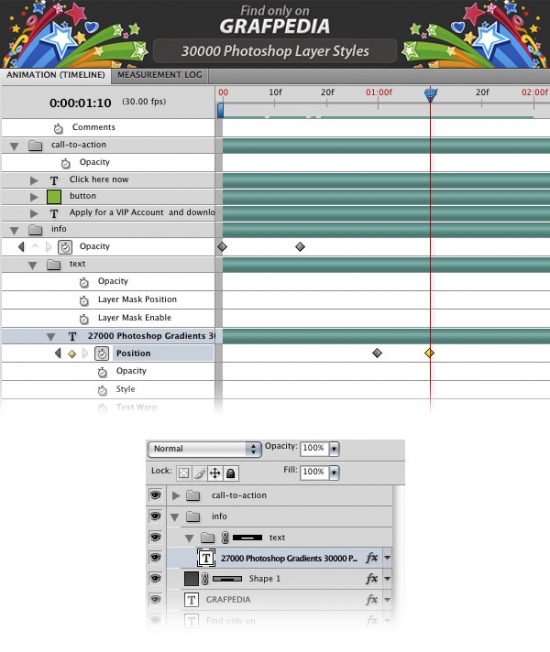Switch to the Animation (Timeline) tab
The width and height of the screenshot is (550, 652).
(55, 75)
